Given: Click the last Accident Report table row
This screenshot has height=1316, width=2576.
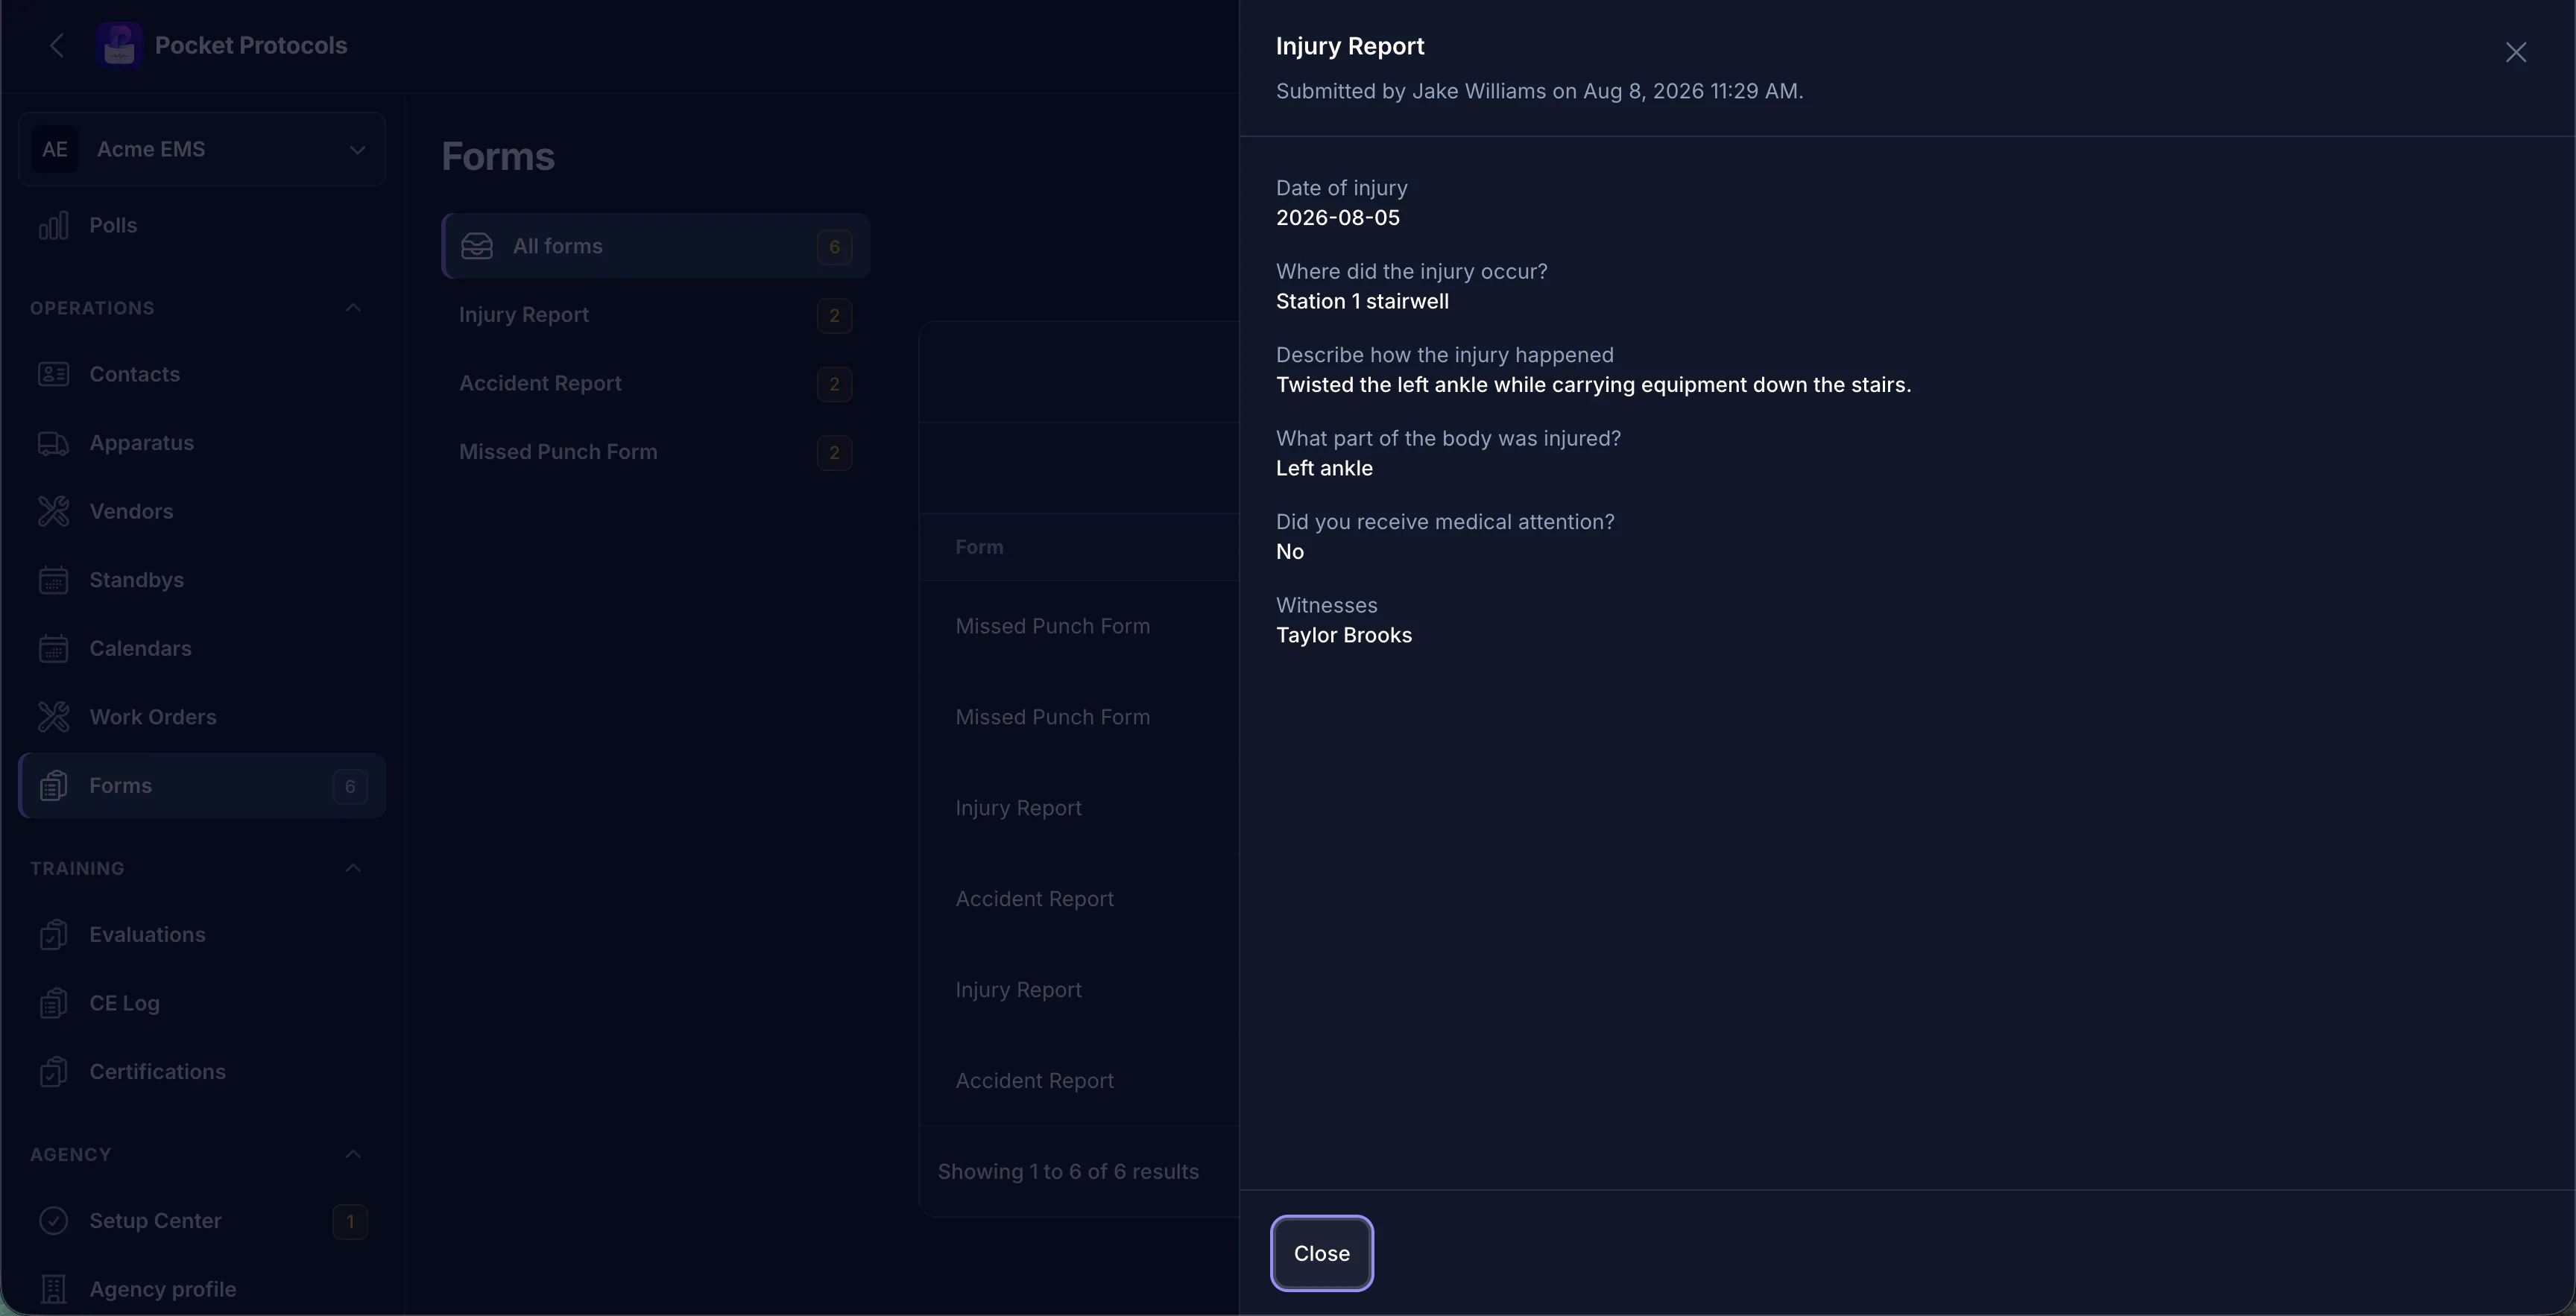Looking at the screenshot, I should tap(1079, 1081).
